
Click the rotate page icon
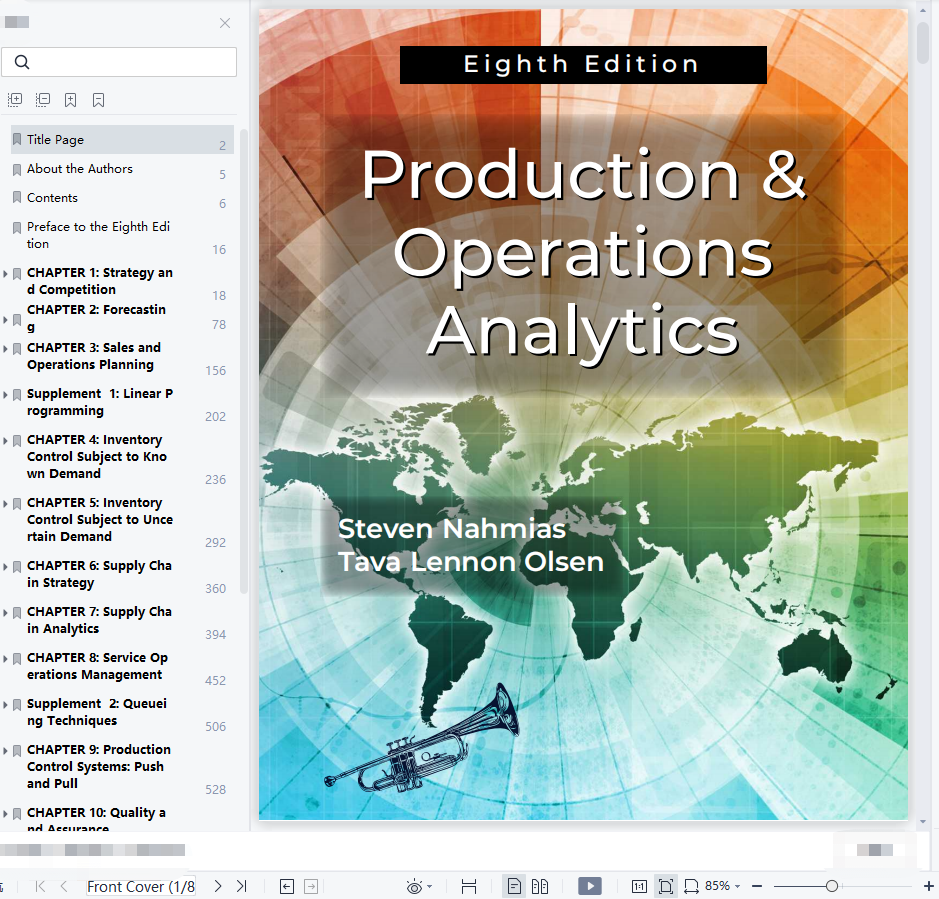(691, 886)
